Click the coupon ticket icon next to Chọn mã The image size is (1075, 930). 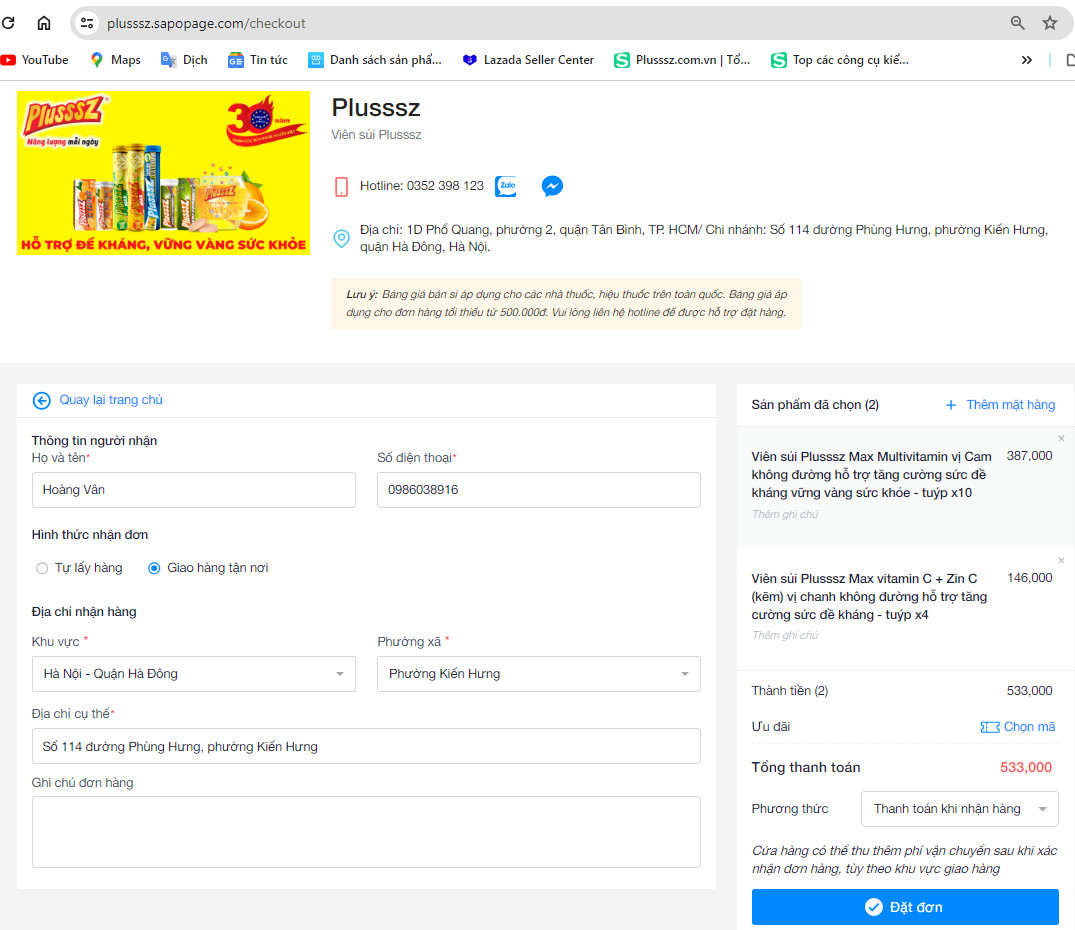point(990,727)
